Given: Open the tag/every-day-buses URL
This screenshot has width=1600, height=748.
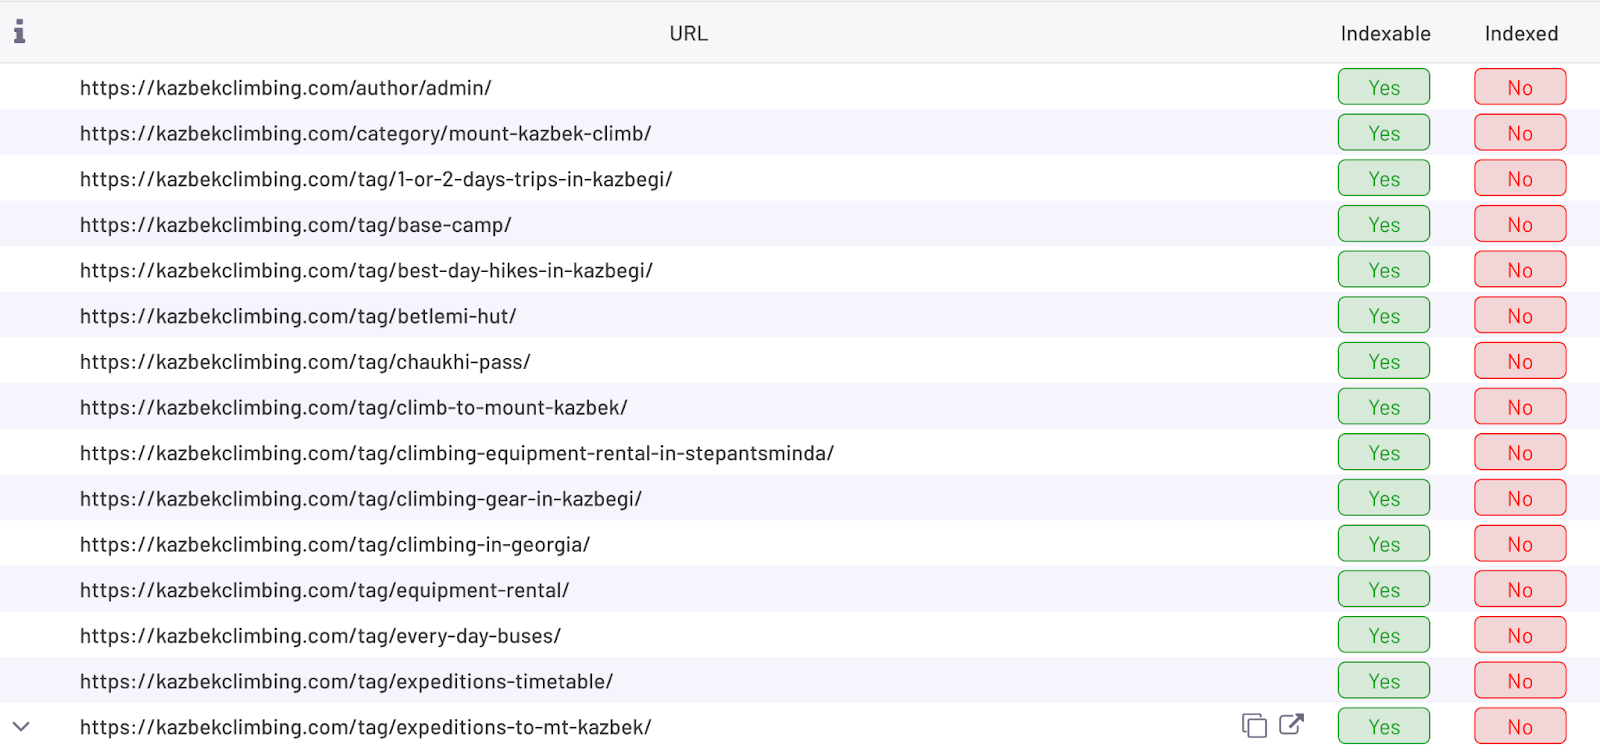Looking at the screenshot, I should (x=320, y=636).
